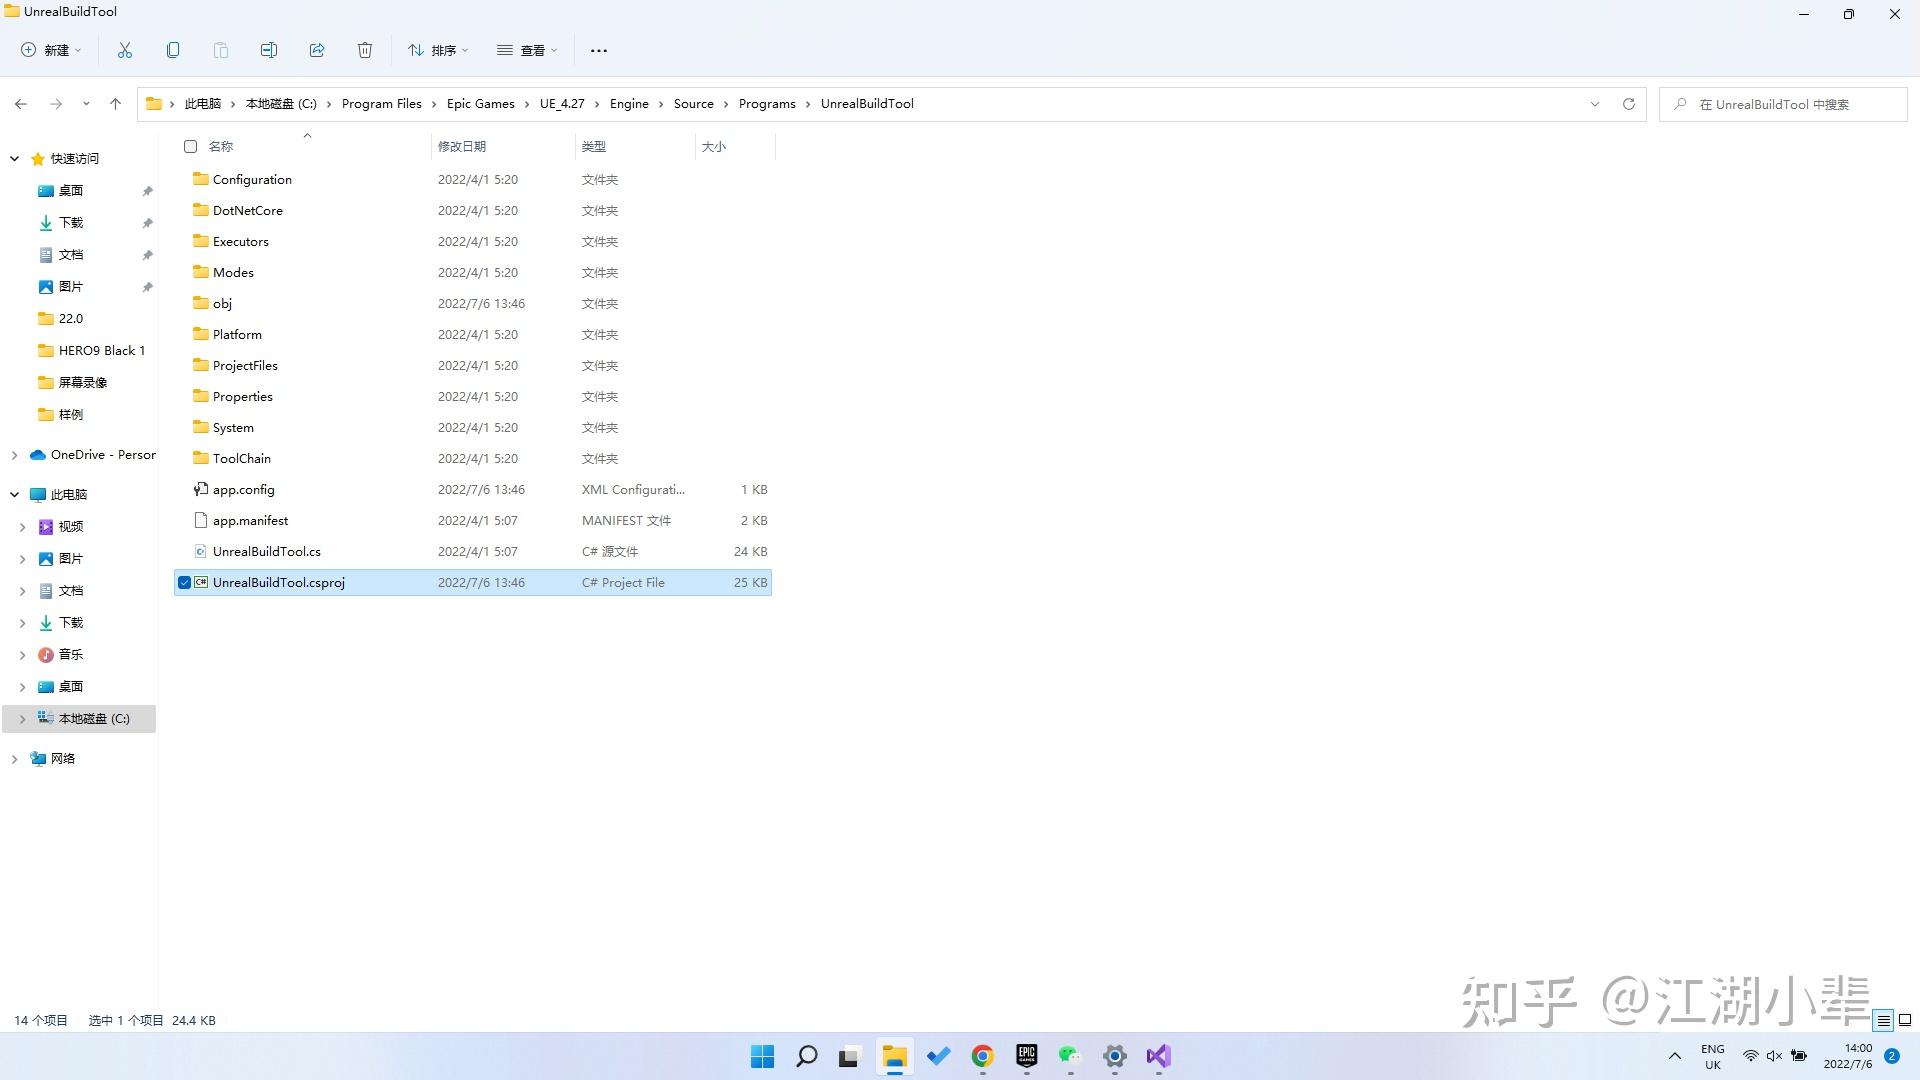Open the 排序 sort dropdown
The width and height of the screenshot is (1920, 1080).
tap(437, 50)
